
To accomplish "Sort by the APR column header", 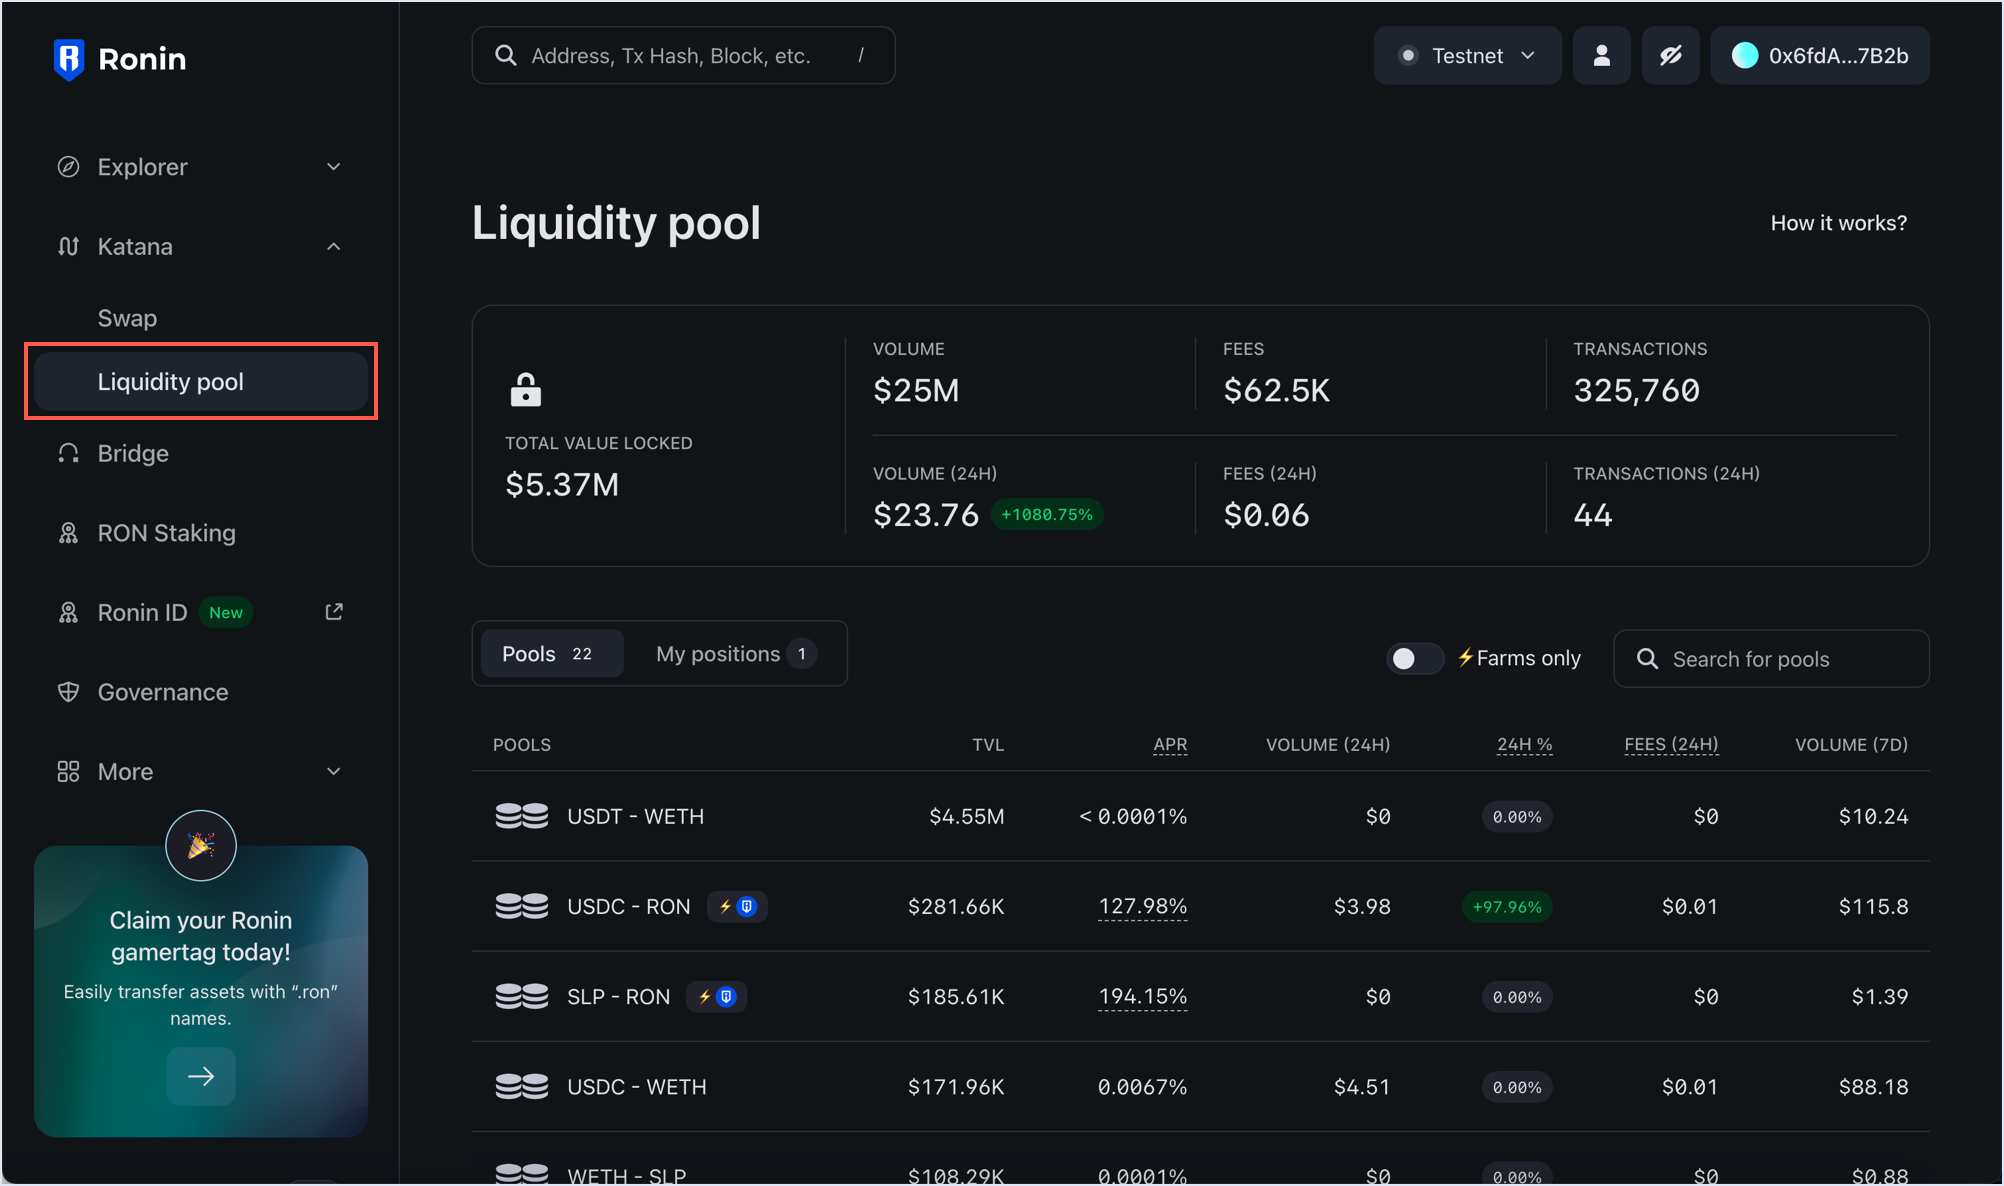I will (x=1170, y=744).
